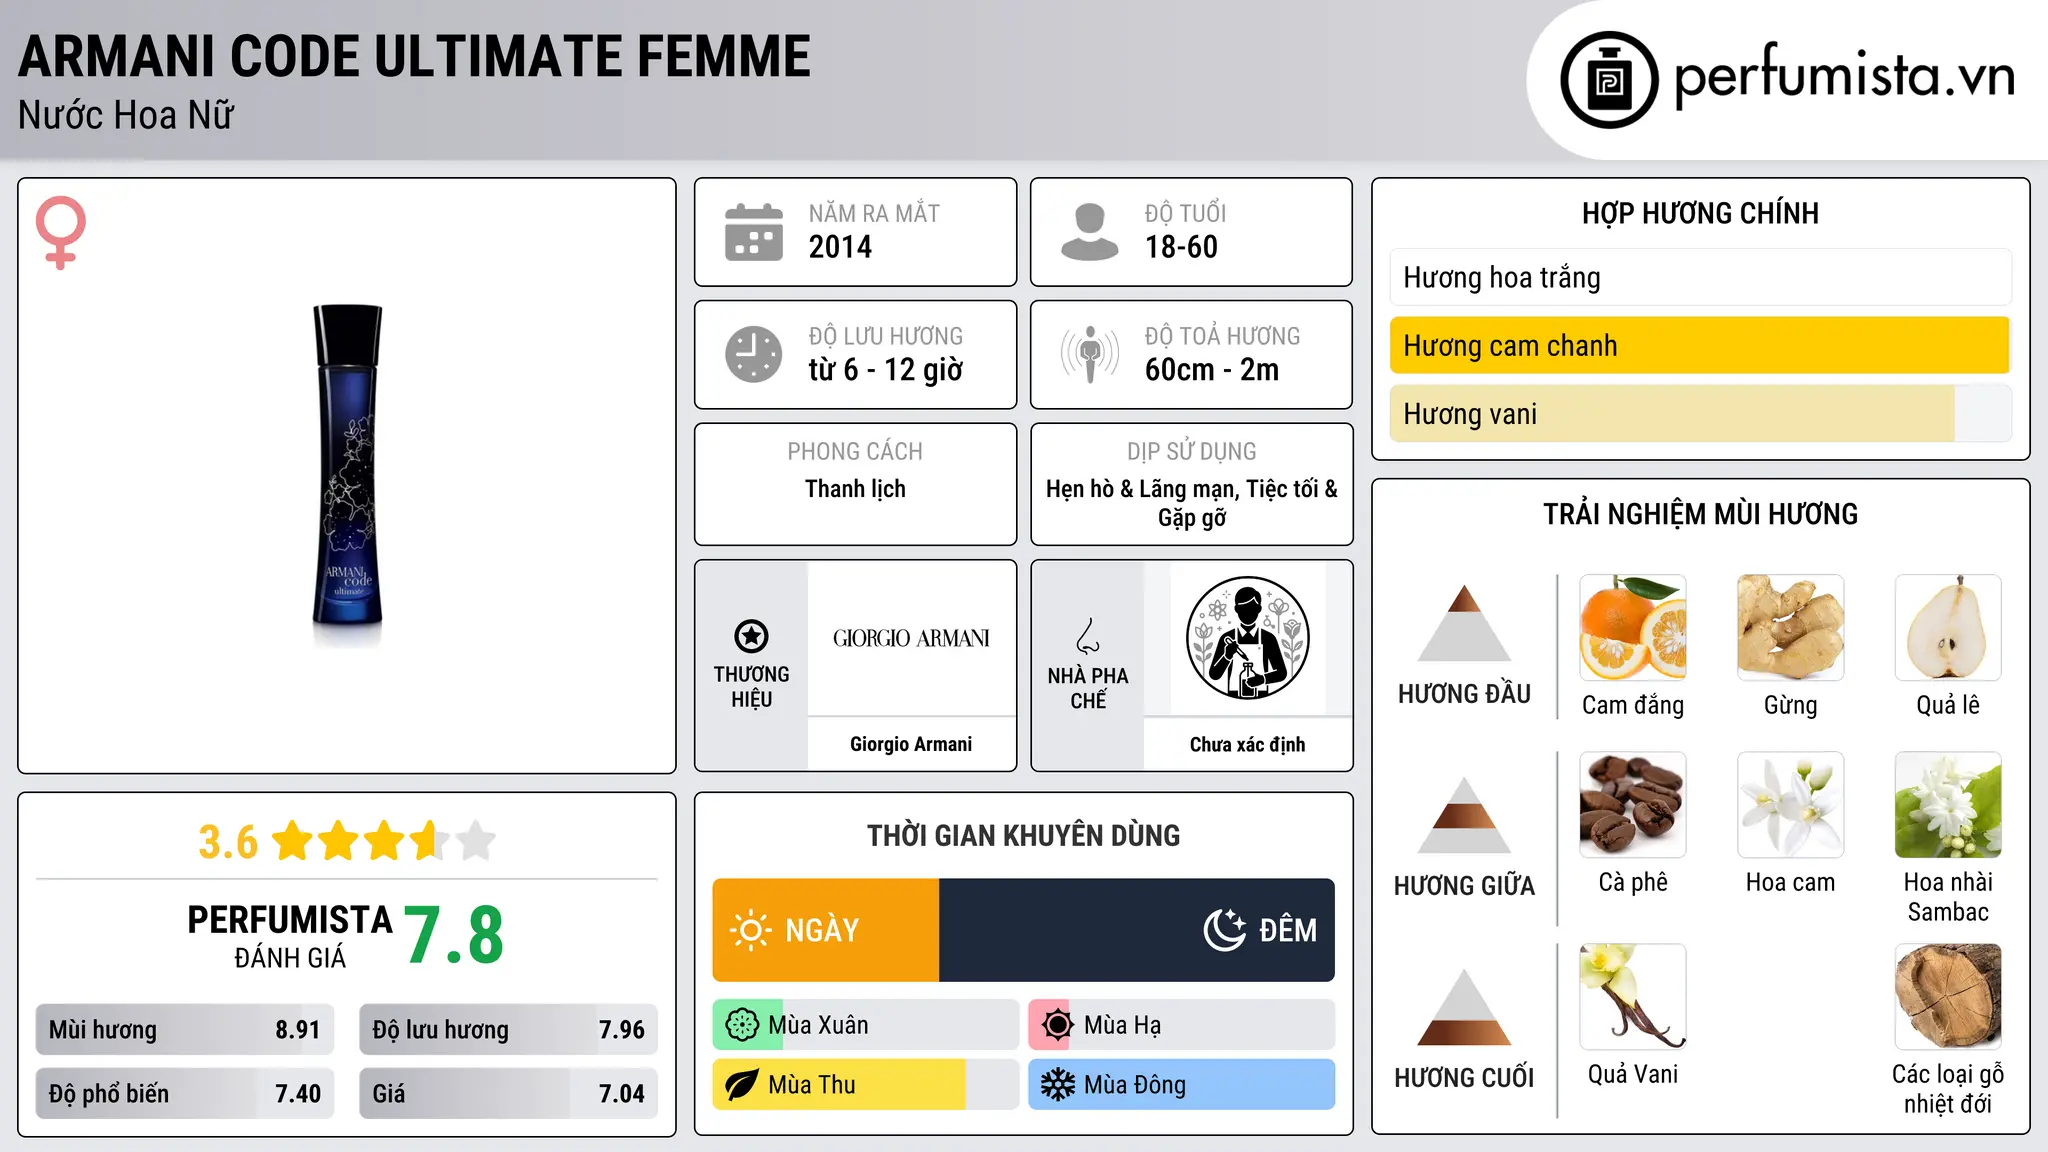Click the sillage value 60cm - 2m
Screen dimensions: 2048x1152
point(1212,370)
